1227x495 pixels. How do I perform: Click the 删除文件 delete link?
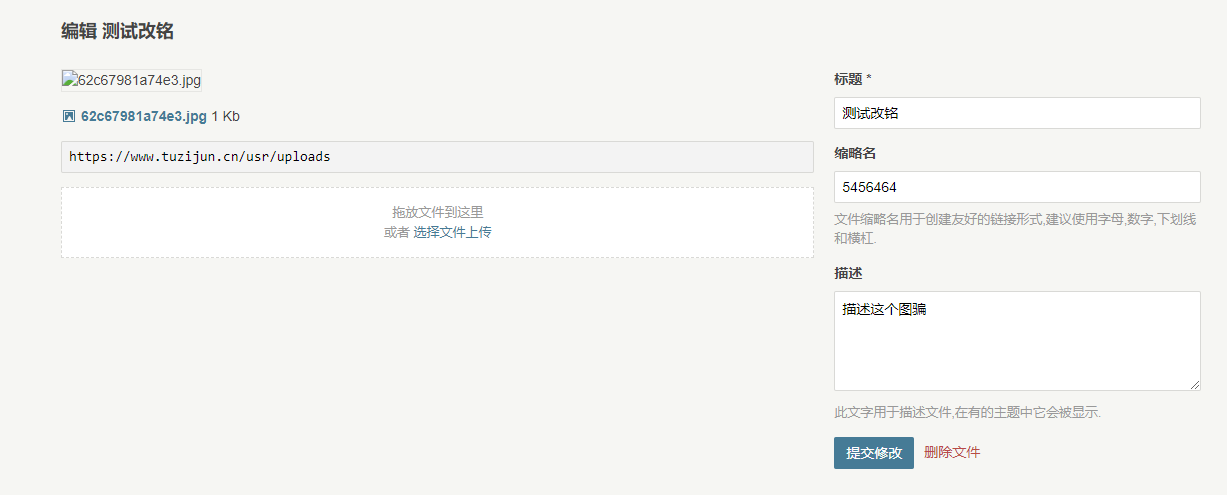coord(952,452)
